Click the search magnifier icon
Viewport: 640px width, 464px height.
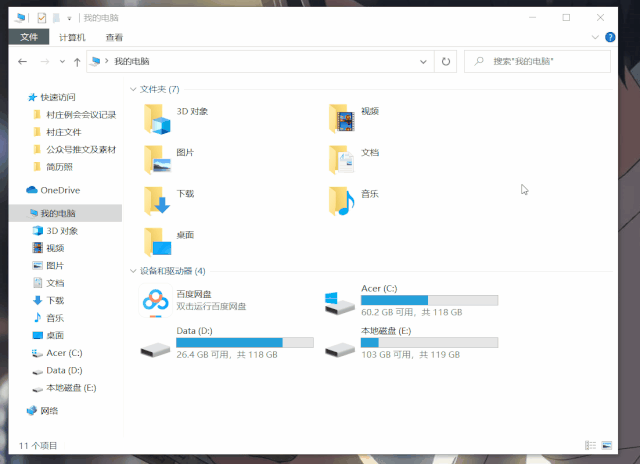pos(479,61)
